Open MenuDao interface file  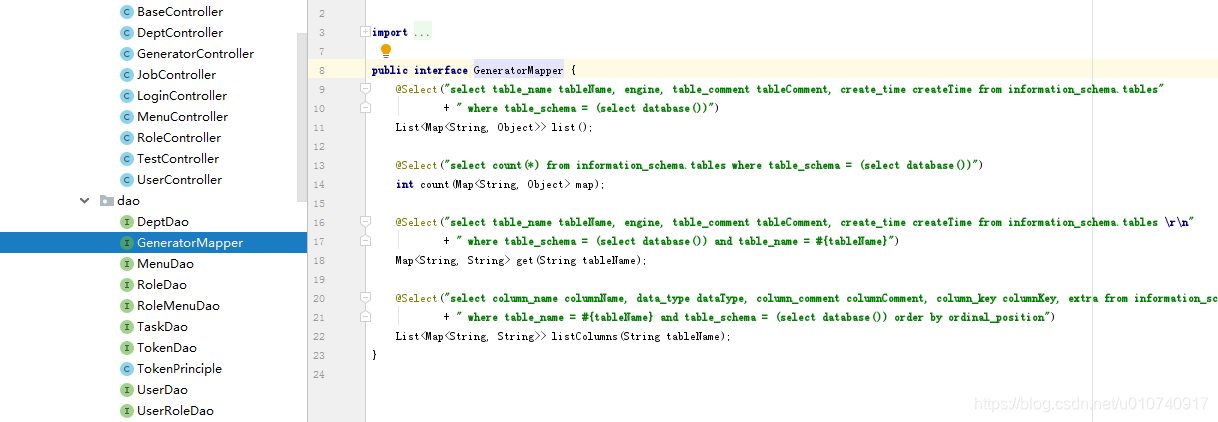point(165,264)
